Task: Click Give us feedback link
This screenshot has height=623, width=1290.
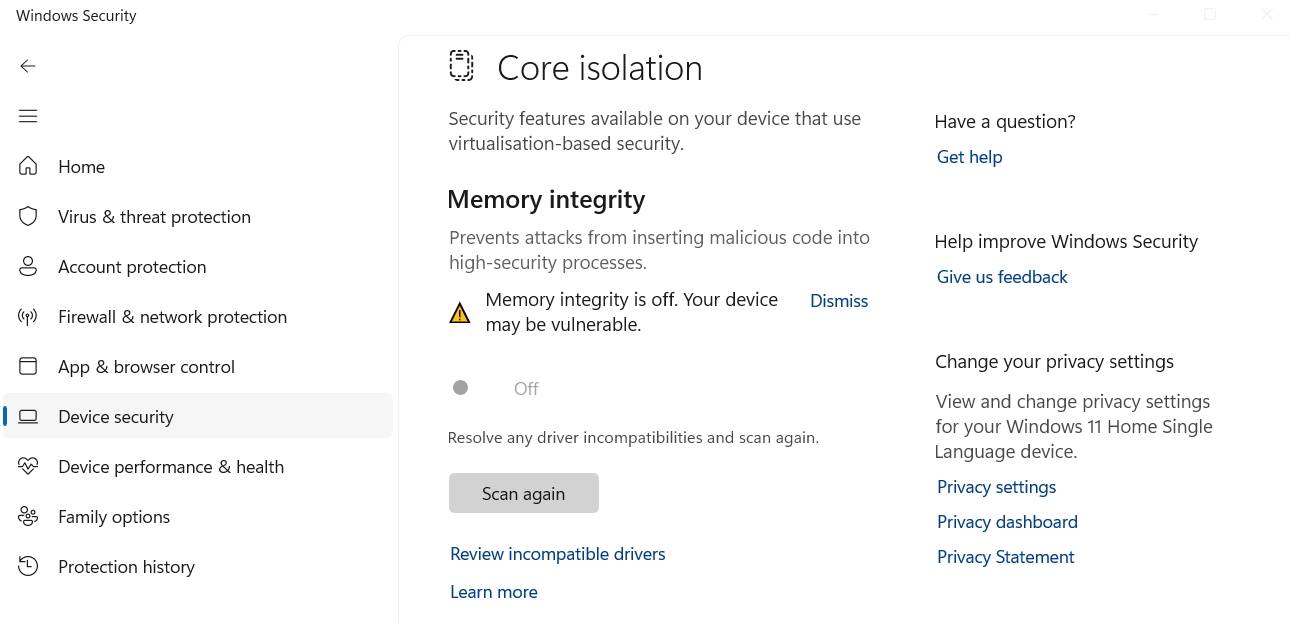Action: (x=1002, y=277)
